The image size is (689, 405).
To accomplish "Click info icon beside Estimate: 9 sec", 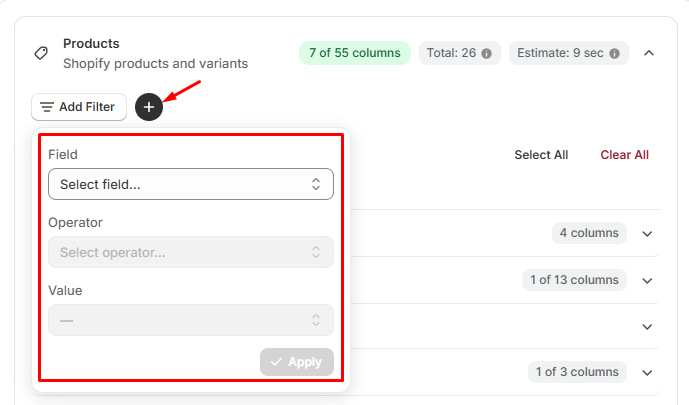I will point(614,53).
